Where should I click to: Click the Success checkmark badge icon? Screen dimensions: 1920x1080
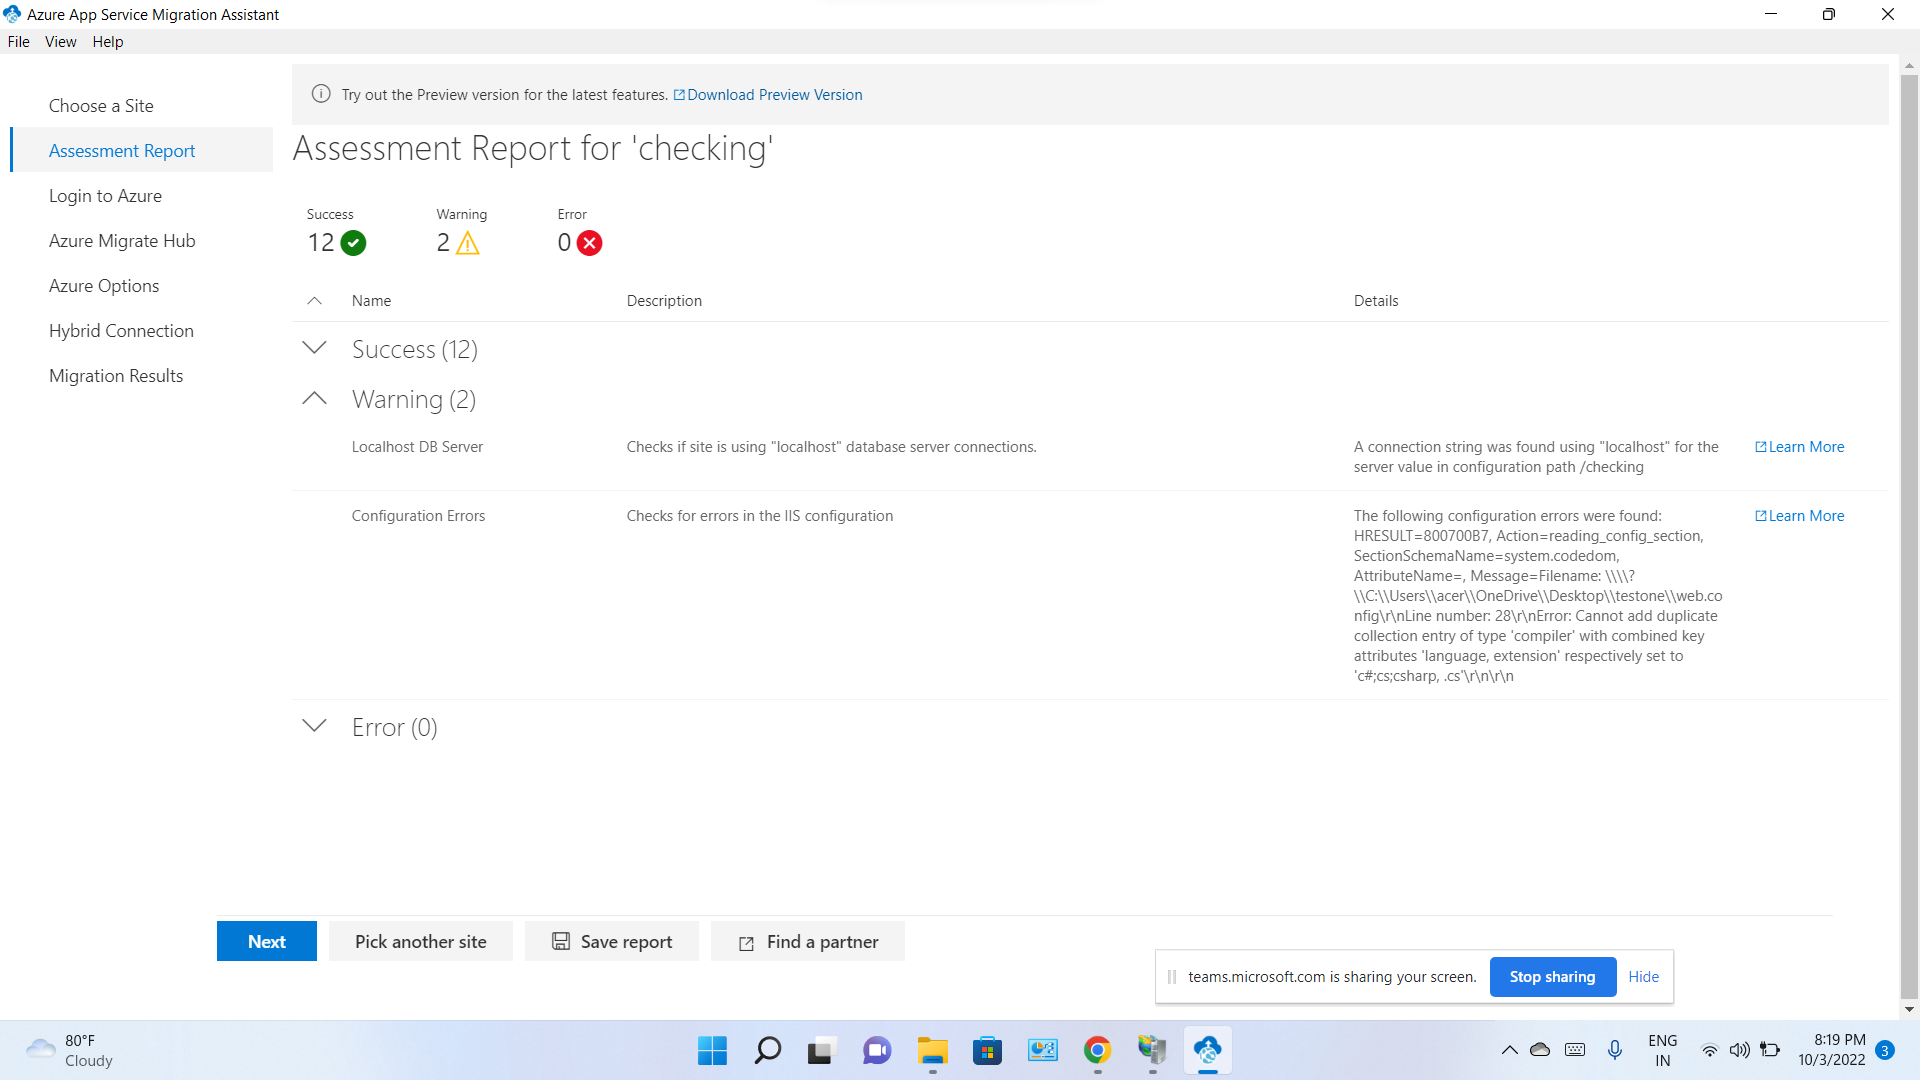(x=353, y=242)
